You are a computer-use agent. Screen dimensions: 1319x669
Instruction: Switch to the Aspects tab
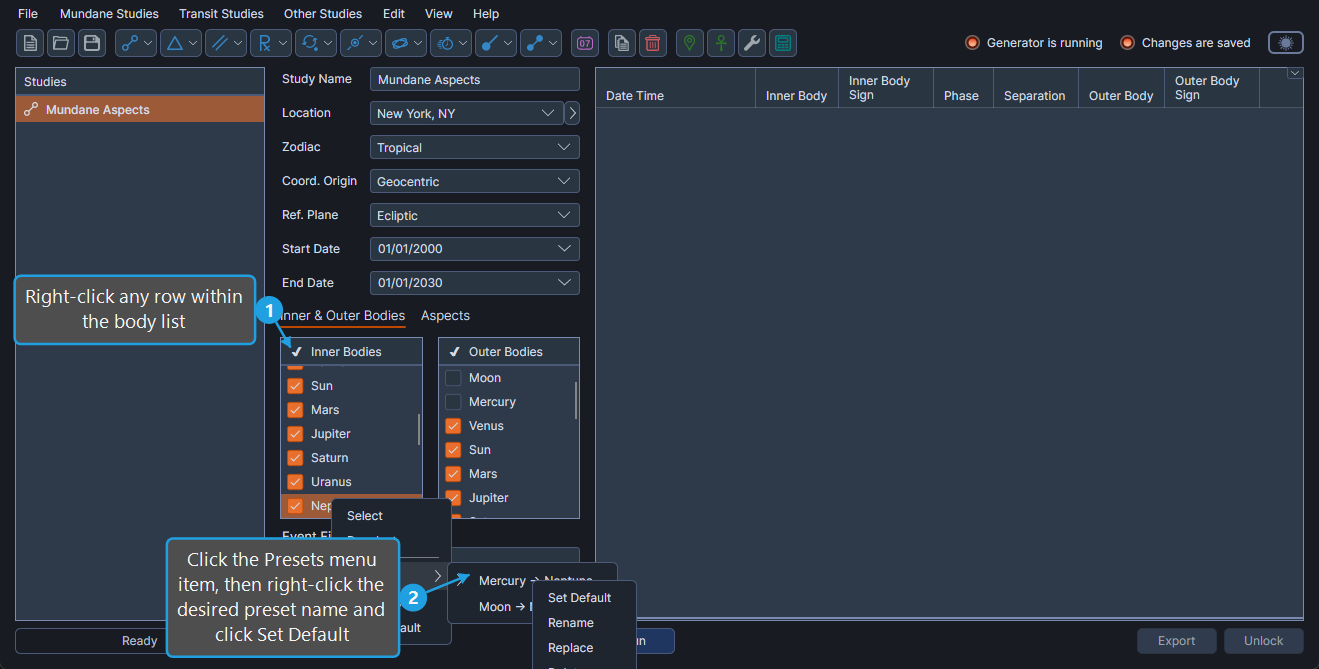coord(445,315)
